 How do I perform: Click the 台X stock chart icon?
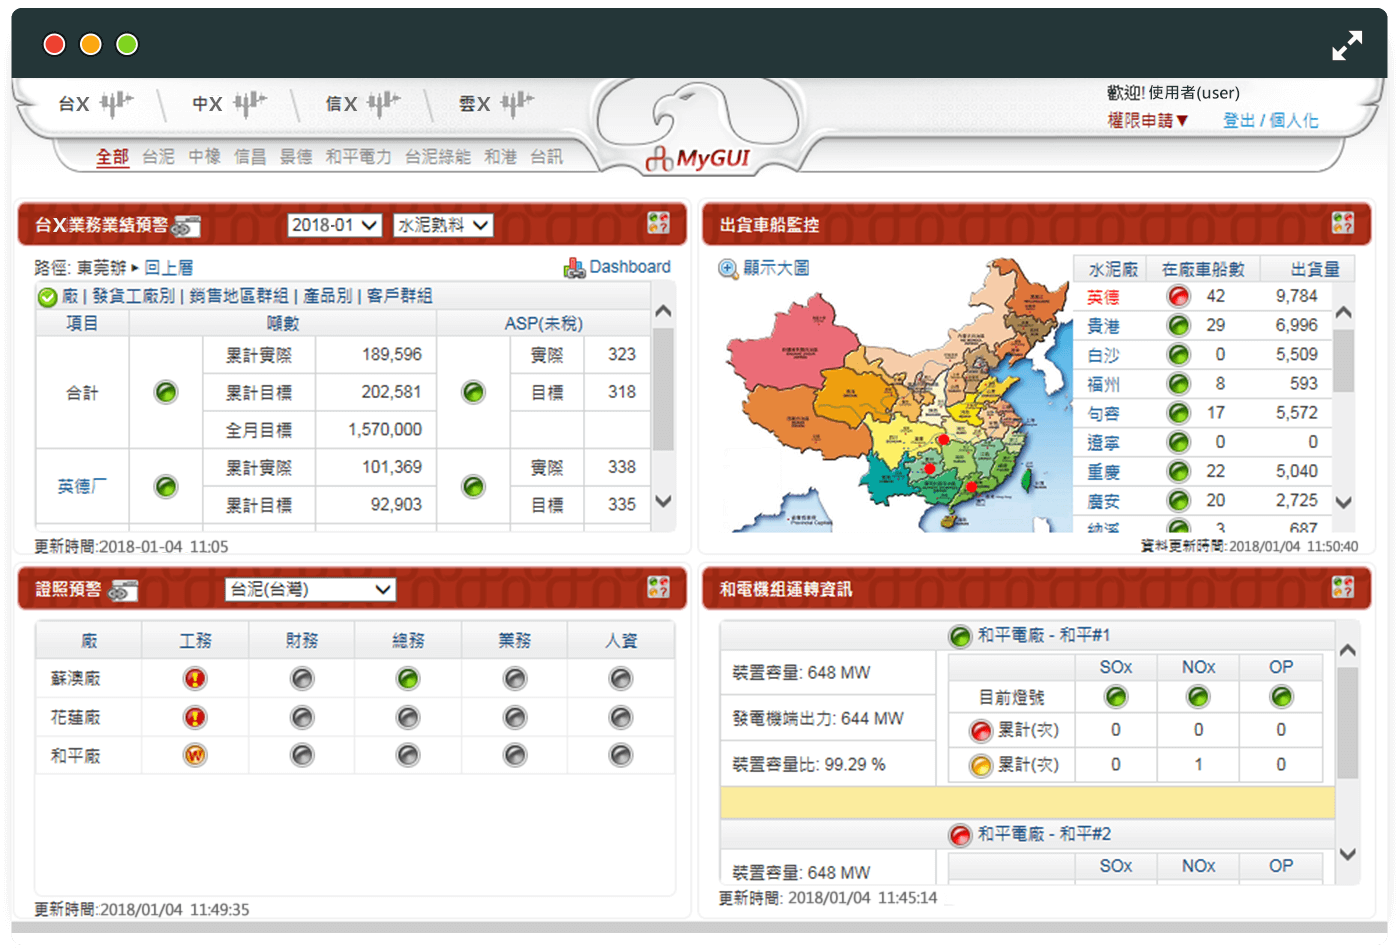tap(116, 103)
